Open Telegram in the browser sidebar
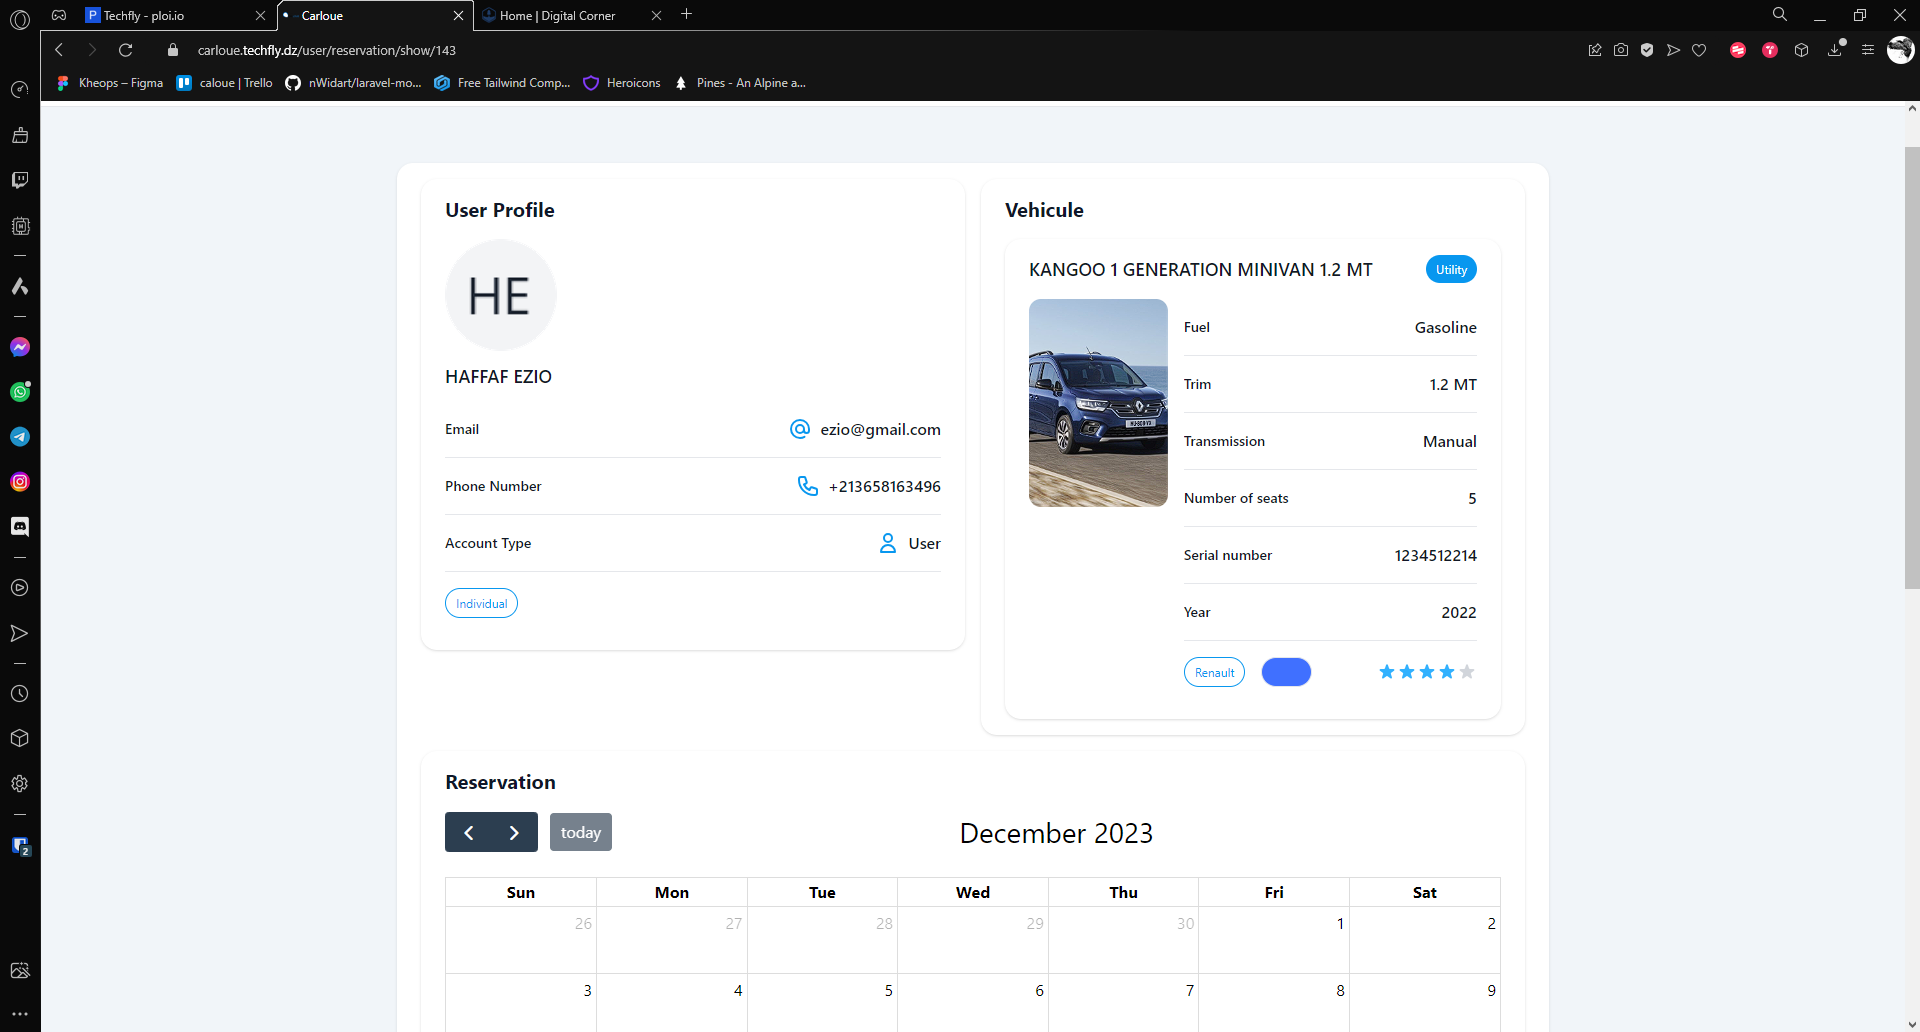This screenshot has width=1920, height=1032. pos(20,437)
